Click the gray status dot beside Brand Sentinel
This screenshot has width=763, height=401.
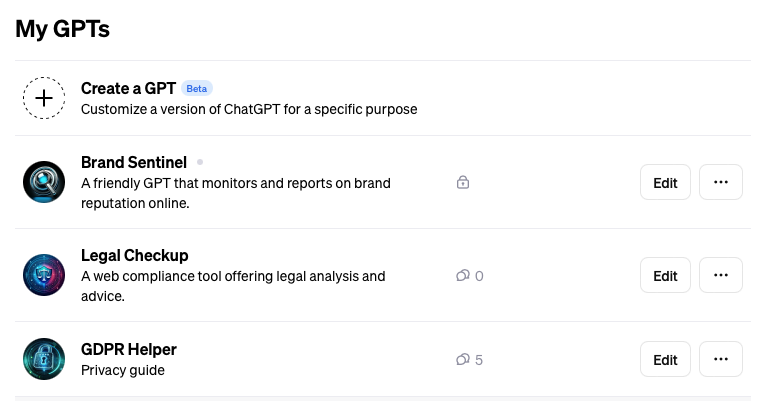pos(200,162)
